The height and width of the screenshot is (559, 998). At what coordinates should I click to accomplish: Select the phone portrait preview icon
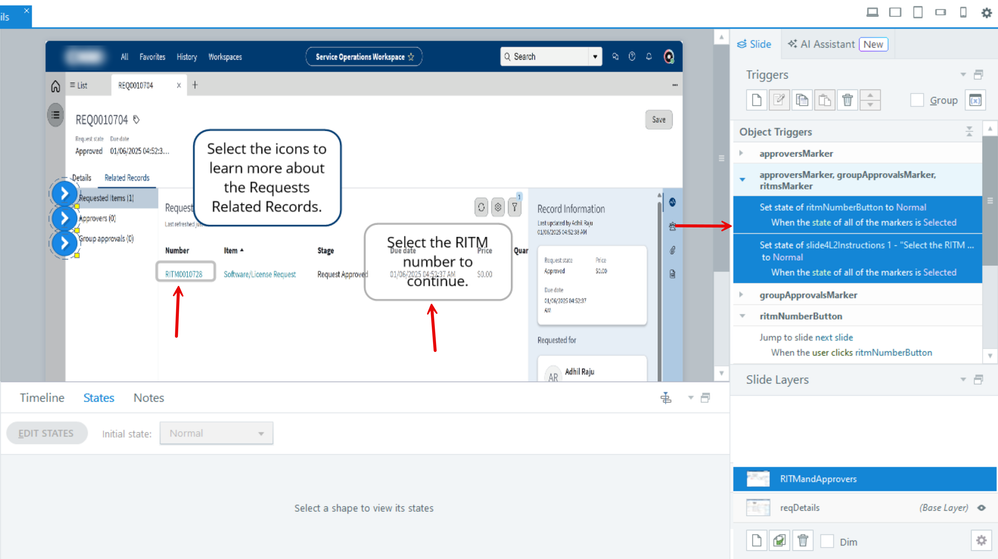click(963, 12)
